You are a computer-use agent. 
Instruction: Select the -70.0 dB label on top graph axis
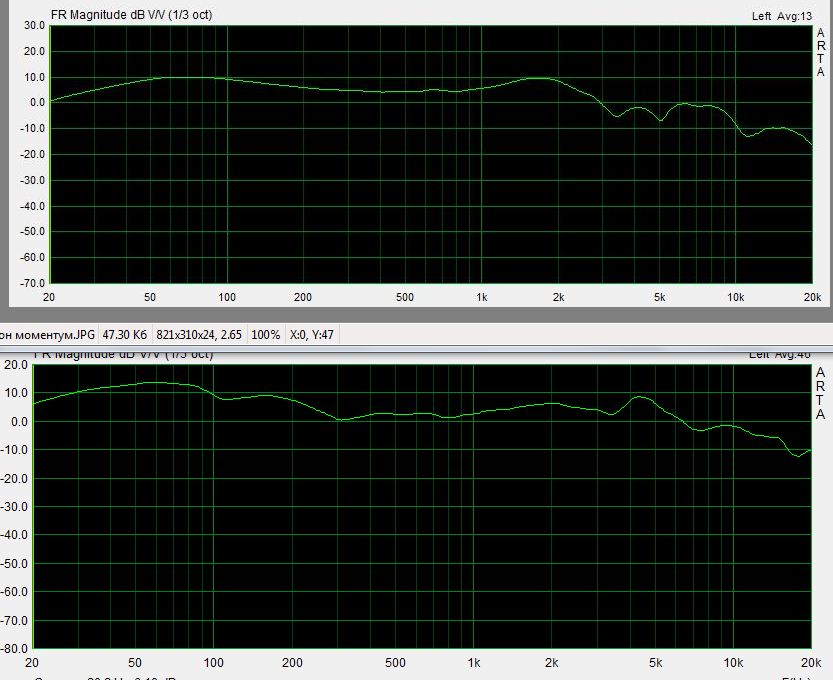pos(32,283)
